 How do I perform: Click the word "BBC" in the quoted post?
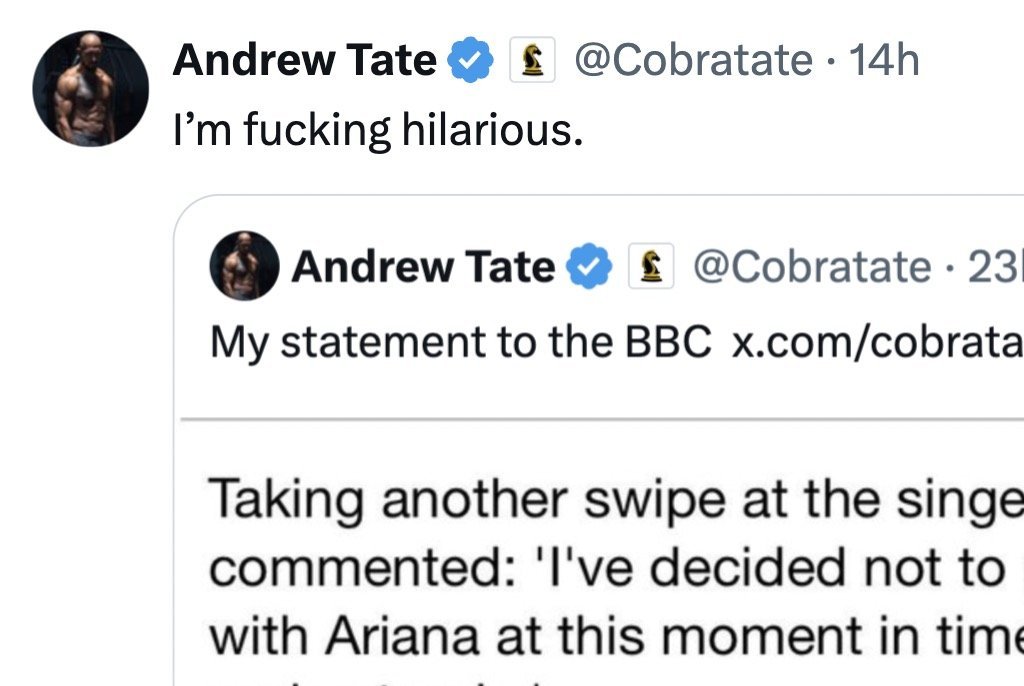tap(668, 343)
